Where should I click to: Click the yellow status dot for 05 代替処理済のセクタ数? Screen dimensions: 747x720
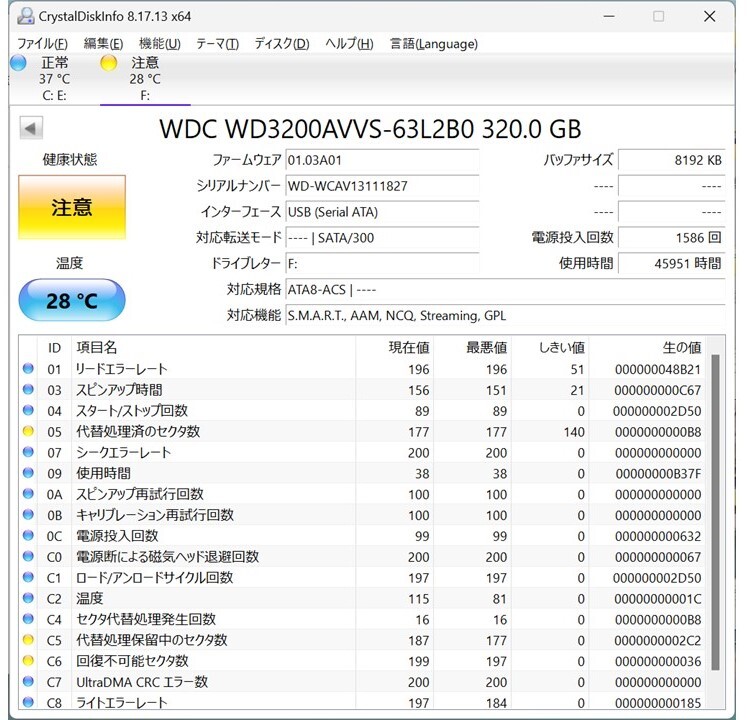(28, 431)
